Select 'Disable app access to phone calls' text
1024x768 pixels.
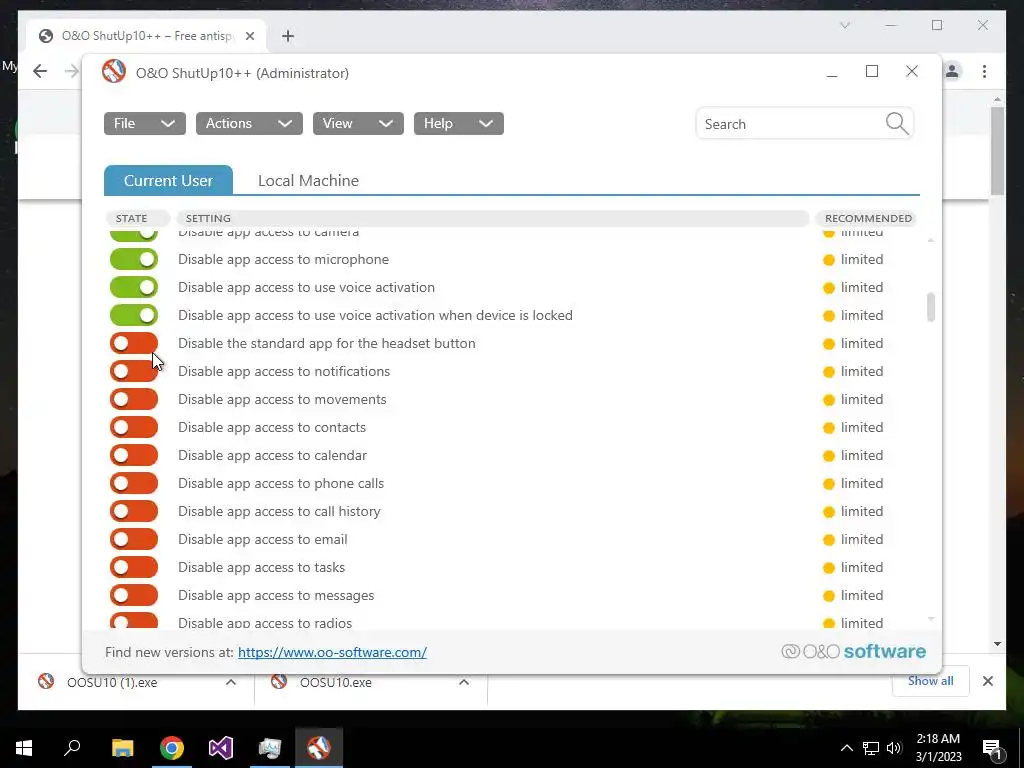click(x=281, y=483)
